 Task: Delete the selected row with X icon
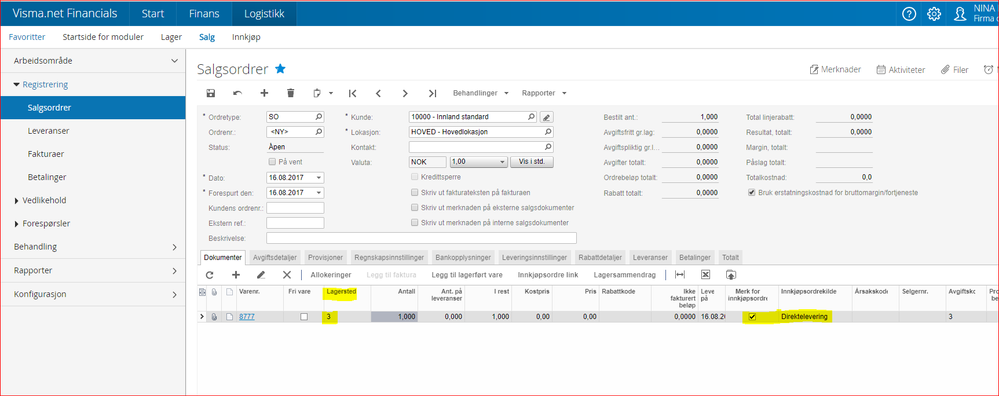coord(287,275)
